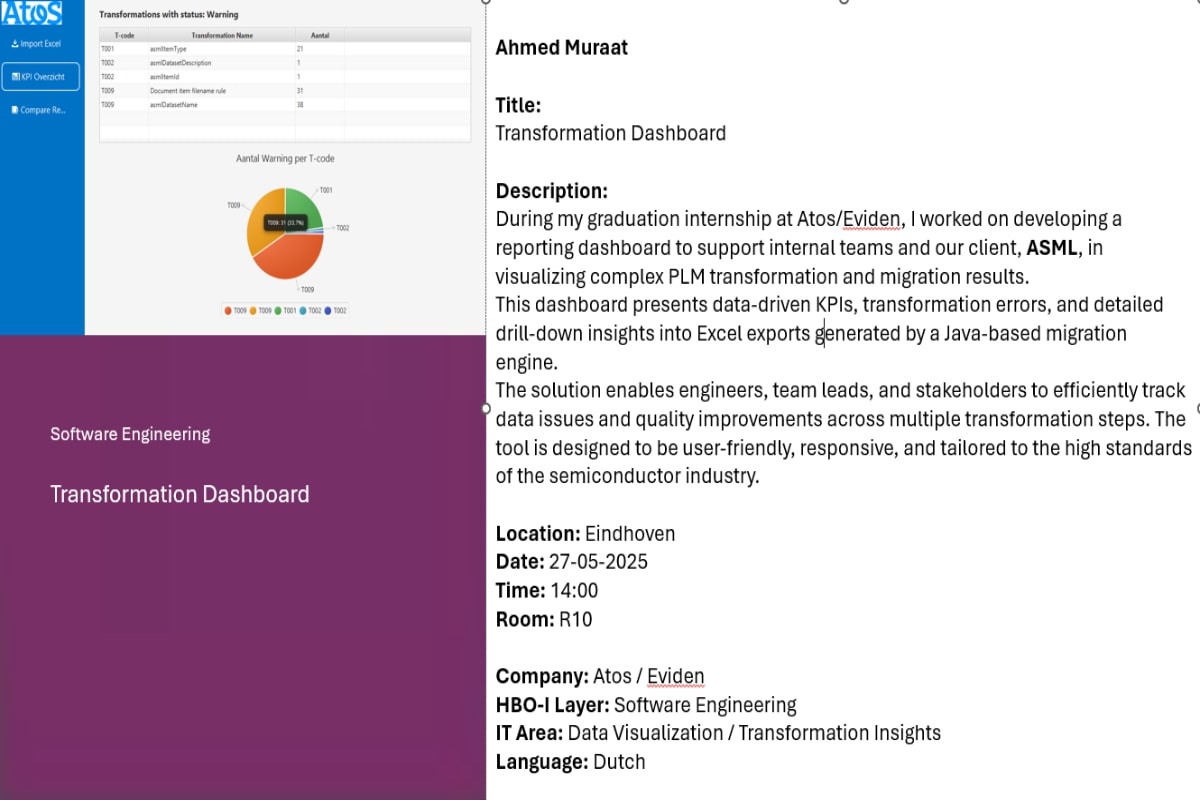Click the Ahmed Muraat name heading
1200x800 pixels.
pos(561,47)
